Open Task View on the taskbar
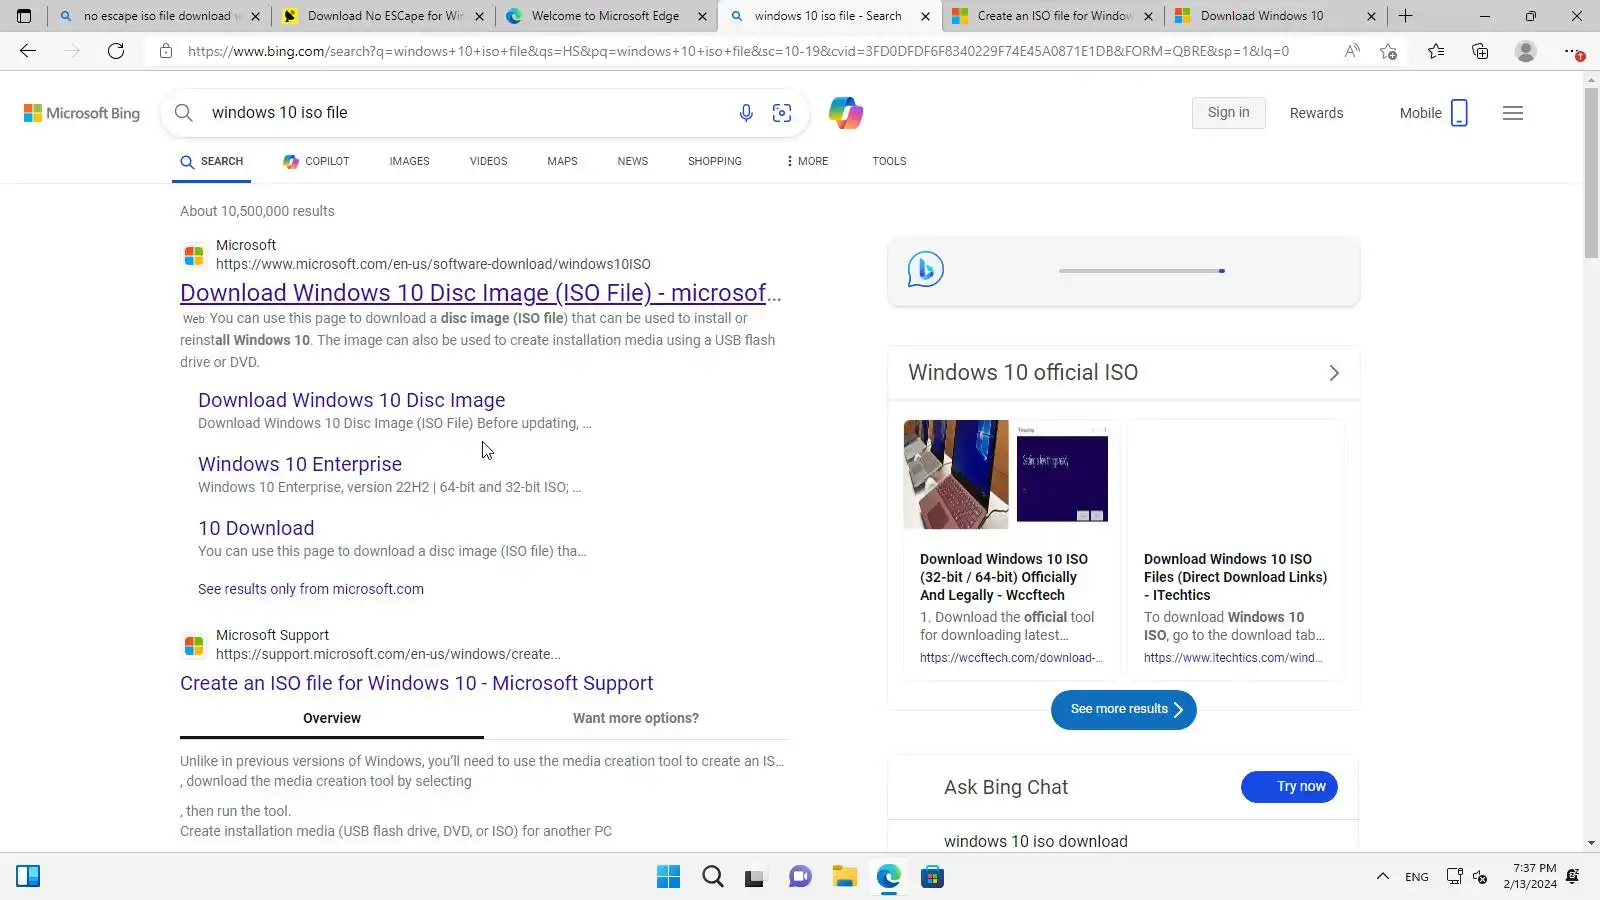This screenshot has height=900, width=1600. point(755,877)
